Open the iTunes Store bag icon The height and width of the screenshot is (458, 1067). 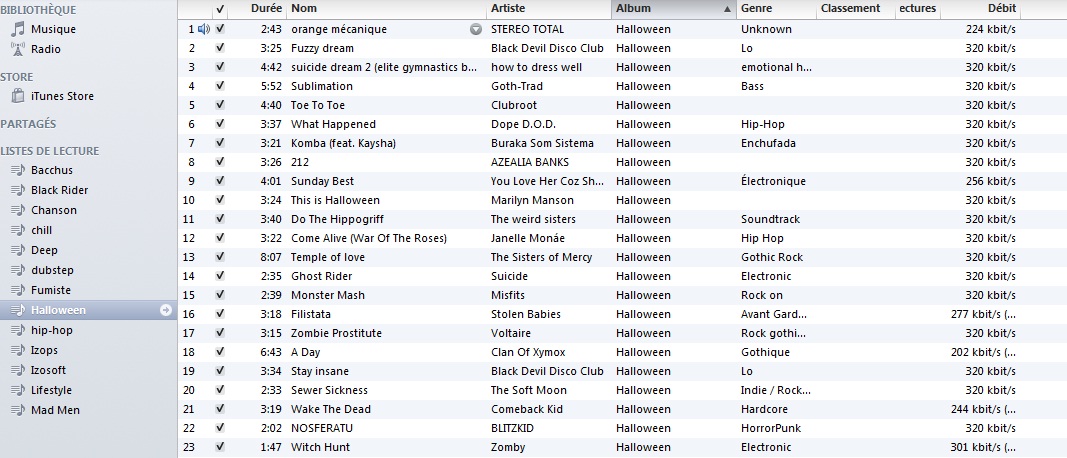pos(18,96)
